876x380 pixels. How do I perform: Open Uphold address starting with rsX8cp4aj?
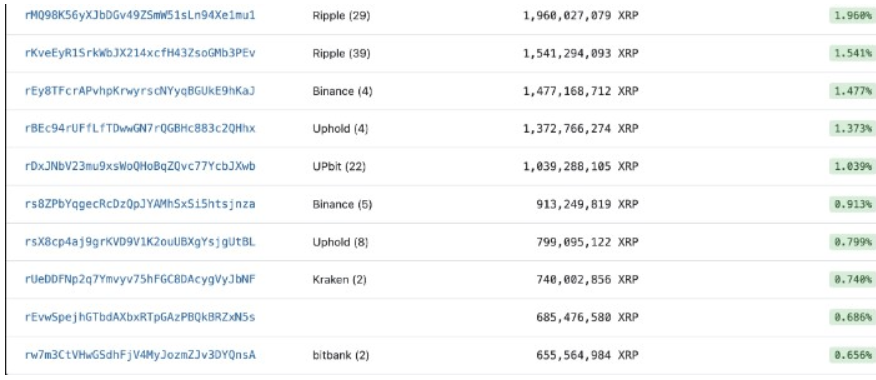click(140, 241)
